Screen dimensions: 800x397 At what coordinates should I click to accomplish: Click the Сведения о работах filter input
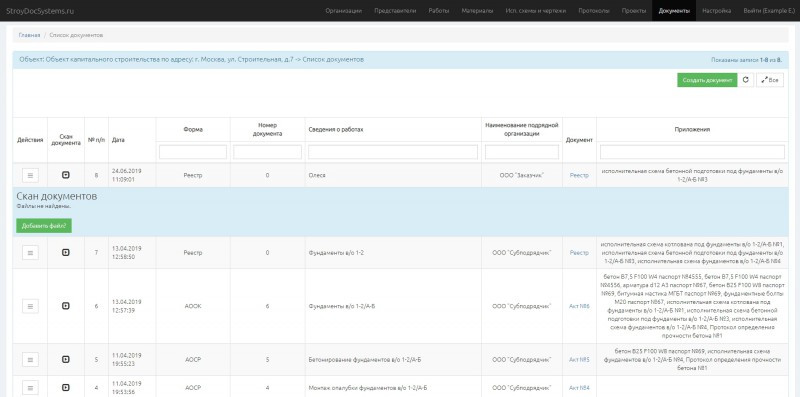coord(393,152)
